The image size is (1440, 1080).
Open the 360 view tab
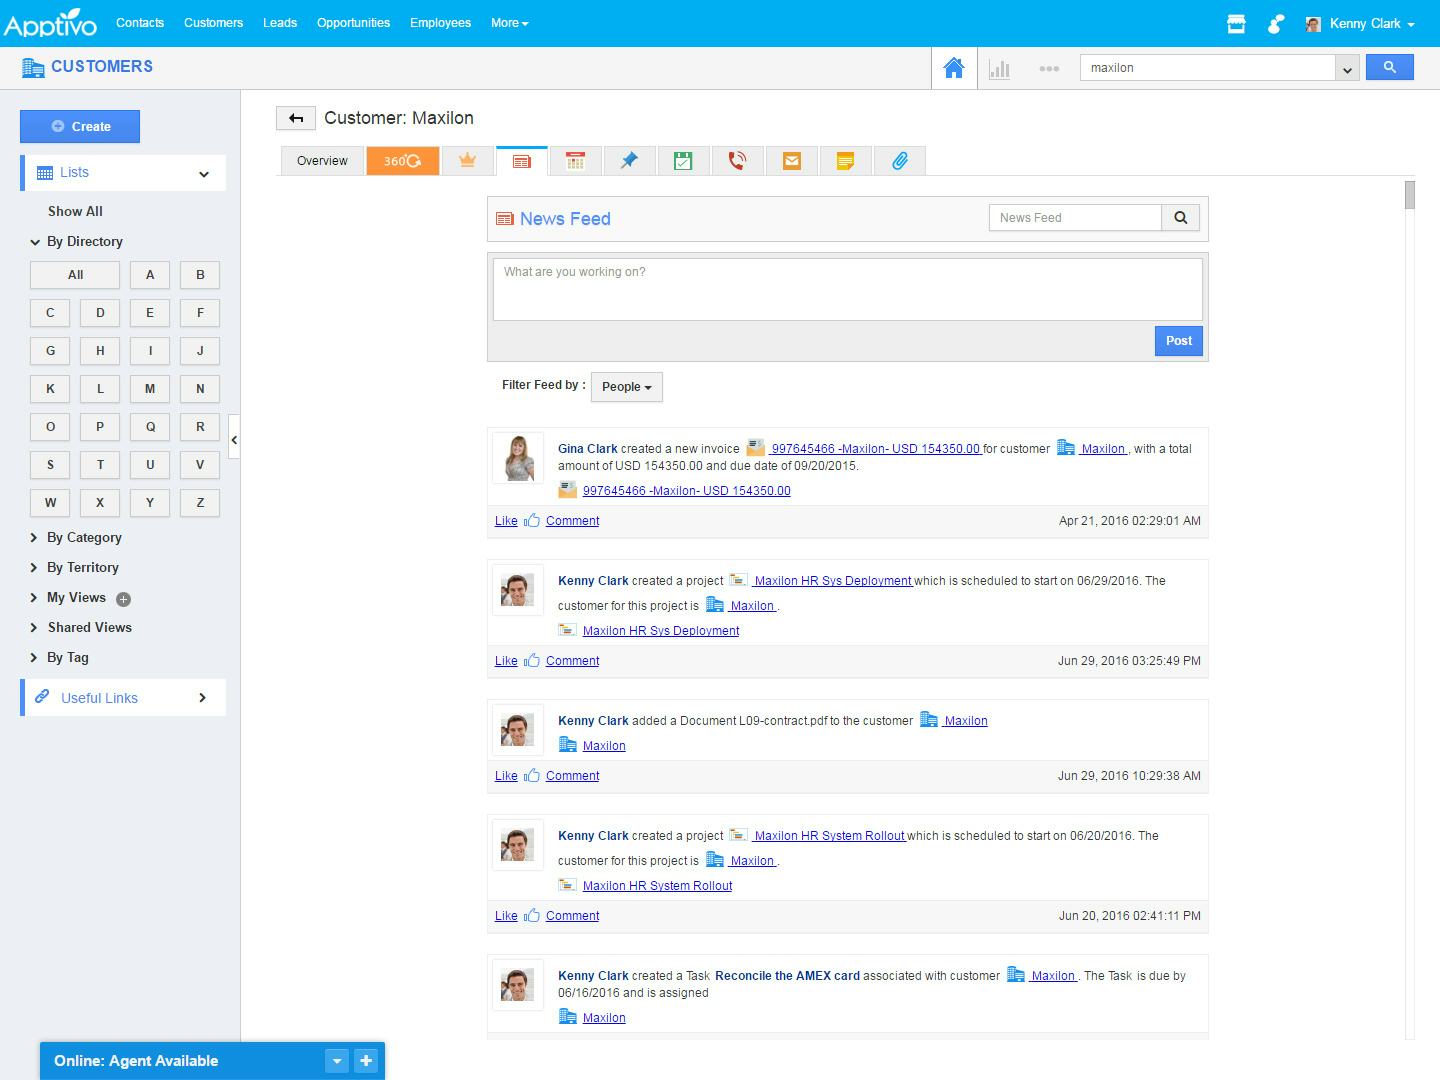[x=403, y=161]
